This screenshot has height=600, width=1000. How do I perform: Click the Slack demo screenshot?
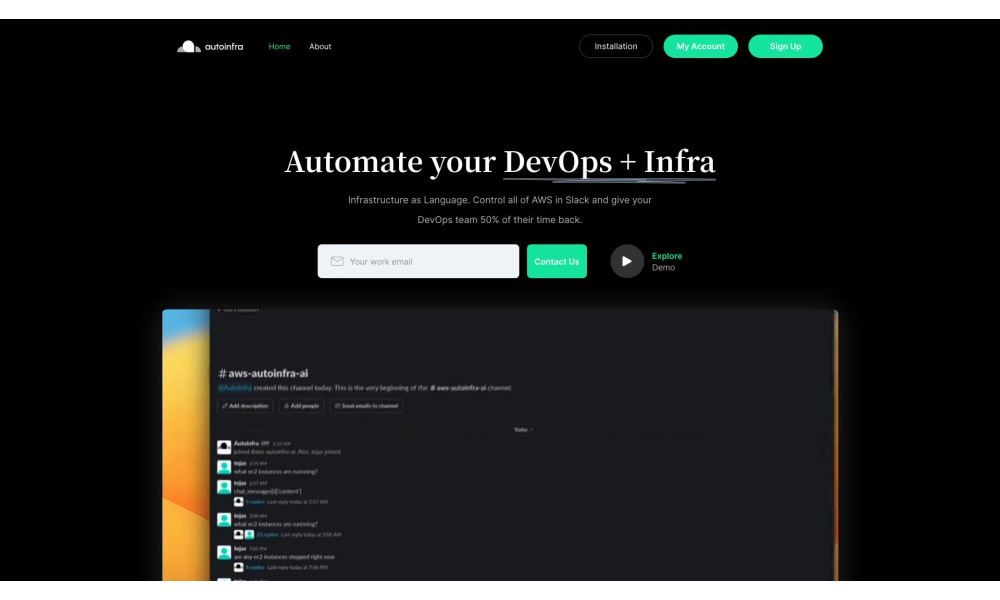click(500, 445)
